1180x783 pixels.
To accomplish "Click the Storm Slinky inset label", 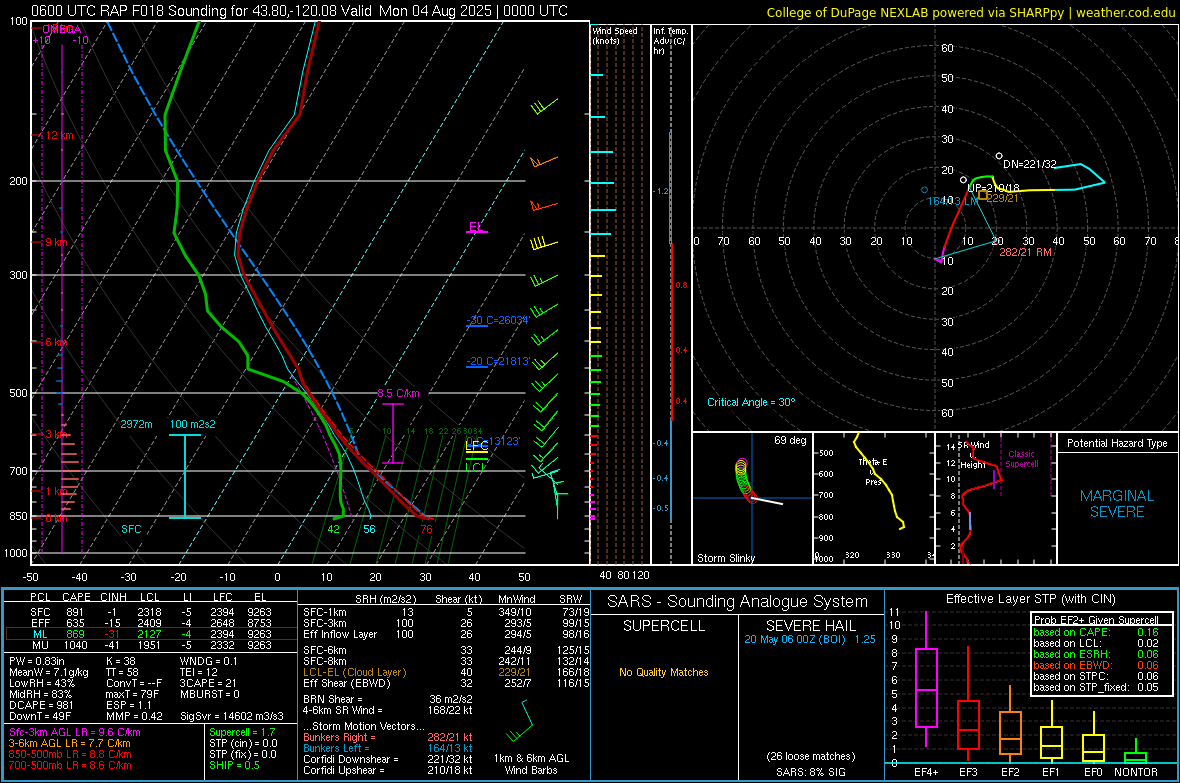I will 725,558.
